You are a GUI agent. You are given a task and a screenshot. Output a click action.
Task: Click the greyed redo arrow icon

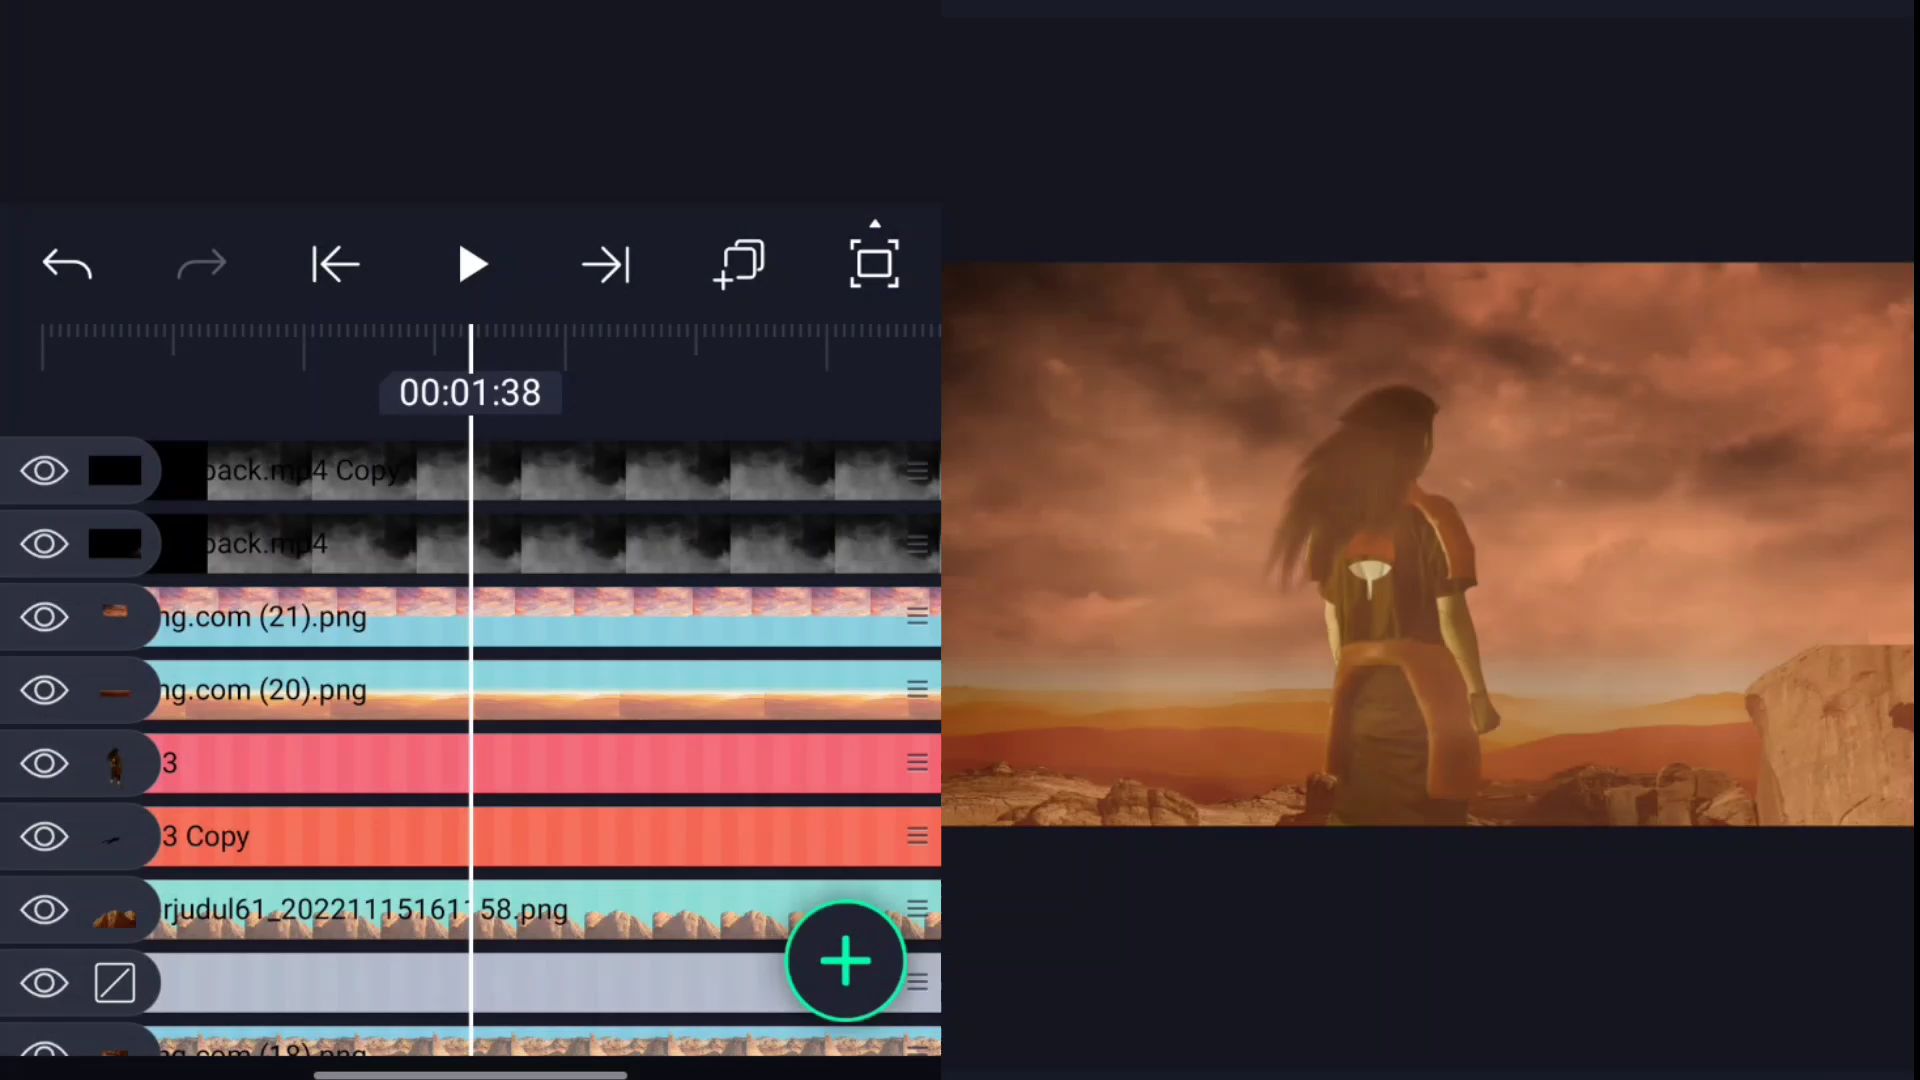tap(201, 265)
